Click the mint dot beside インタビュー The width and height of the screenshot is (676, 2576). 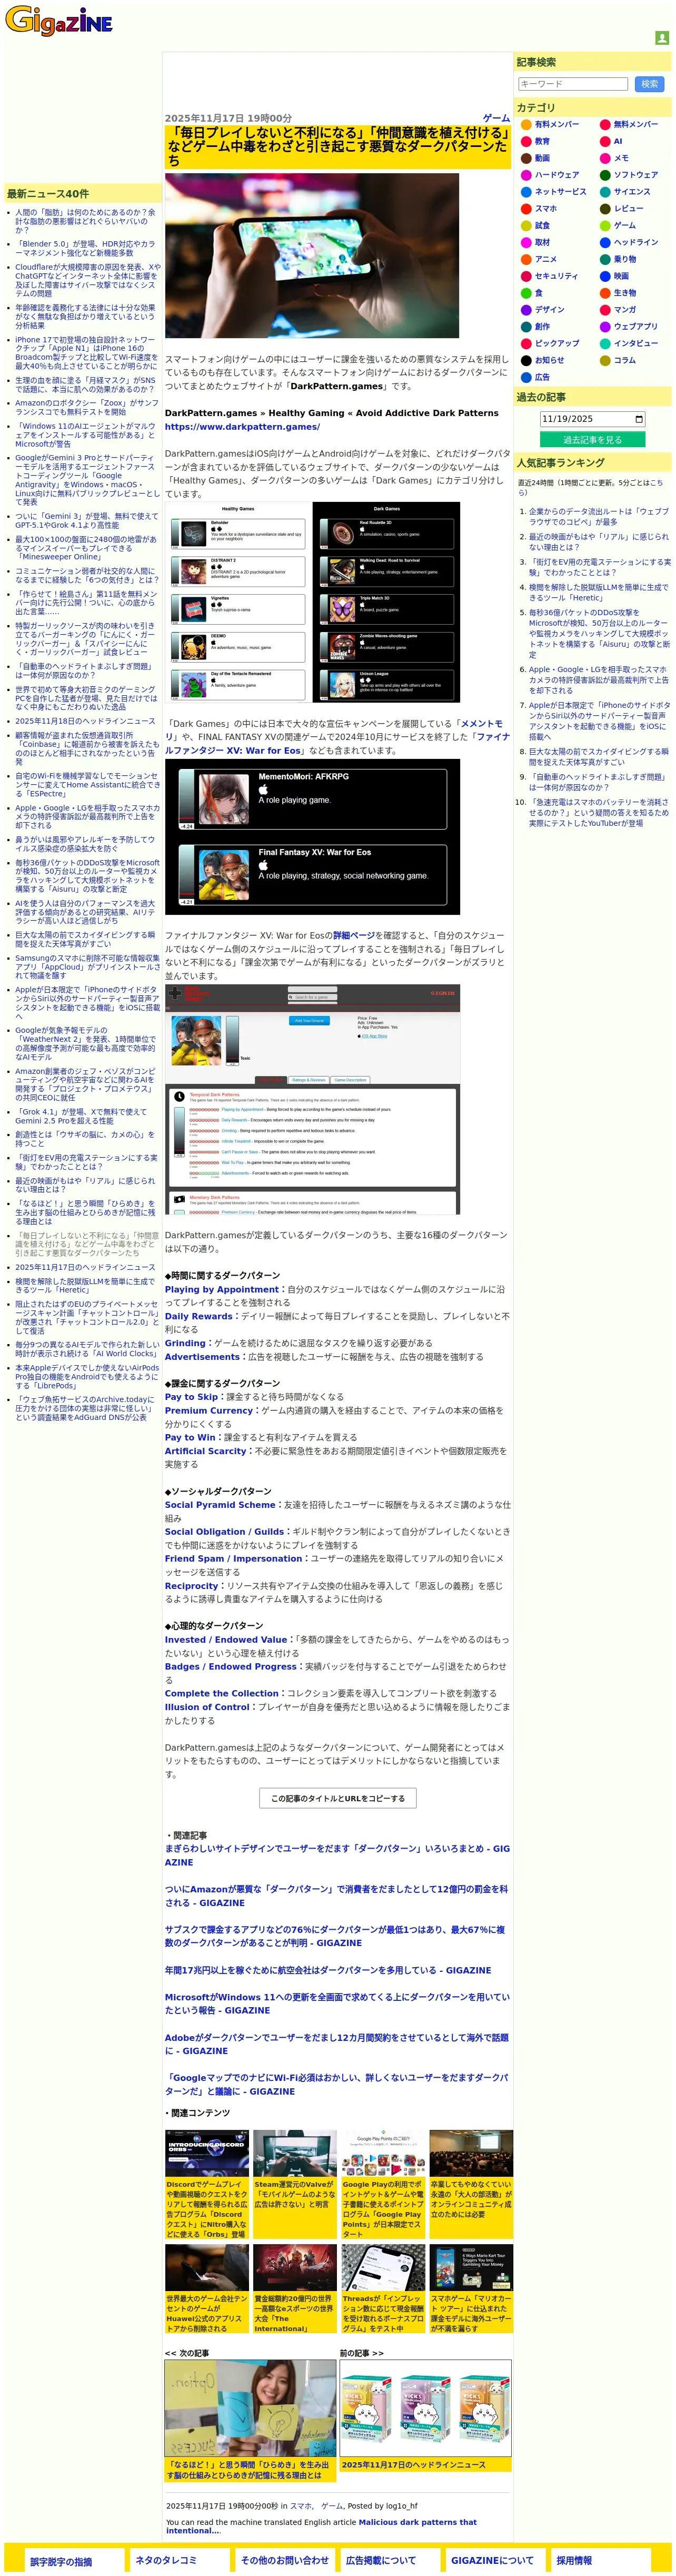[605, 343]
